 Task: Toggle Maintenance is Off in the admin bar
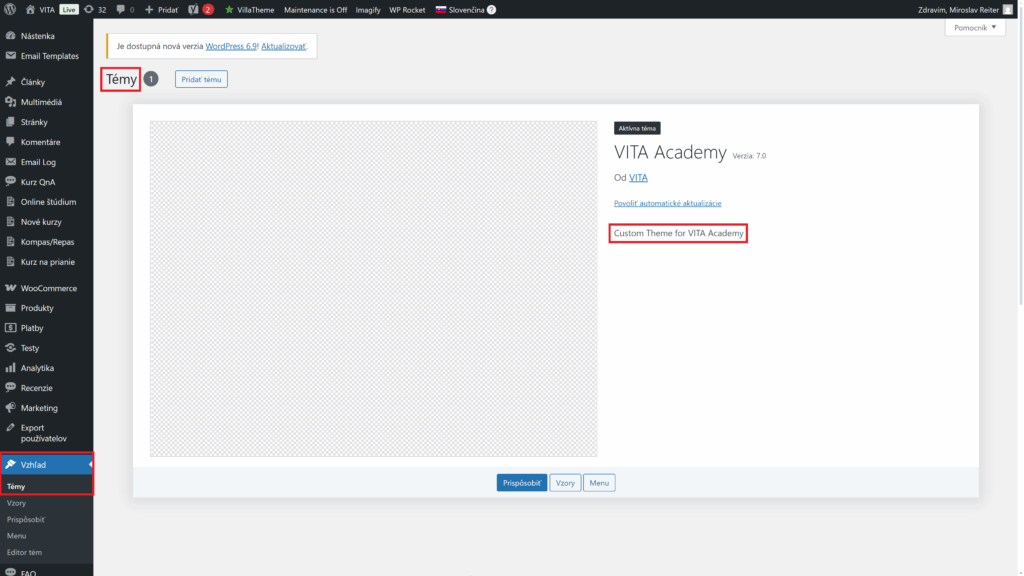(315, 9)
